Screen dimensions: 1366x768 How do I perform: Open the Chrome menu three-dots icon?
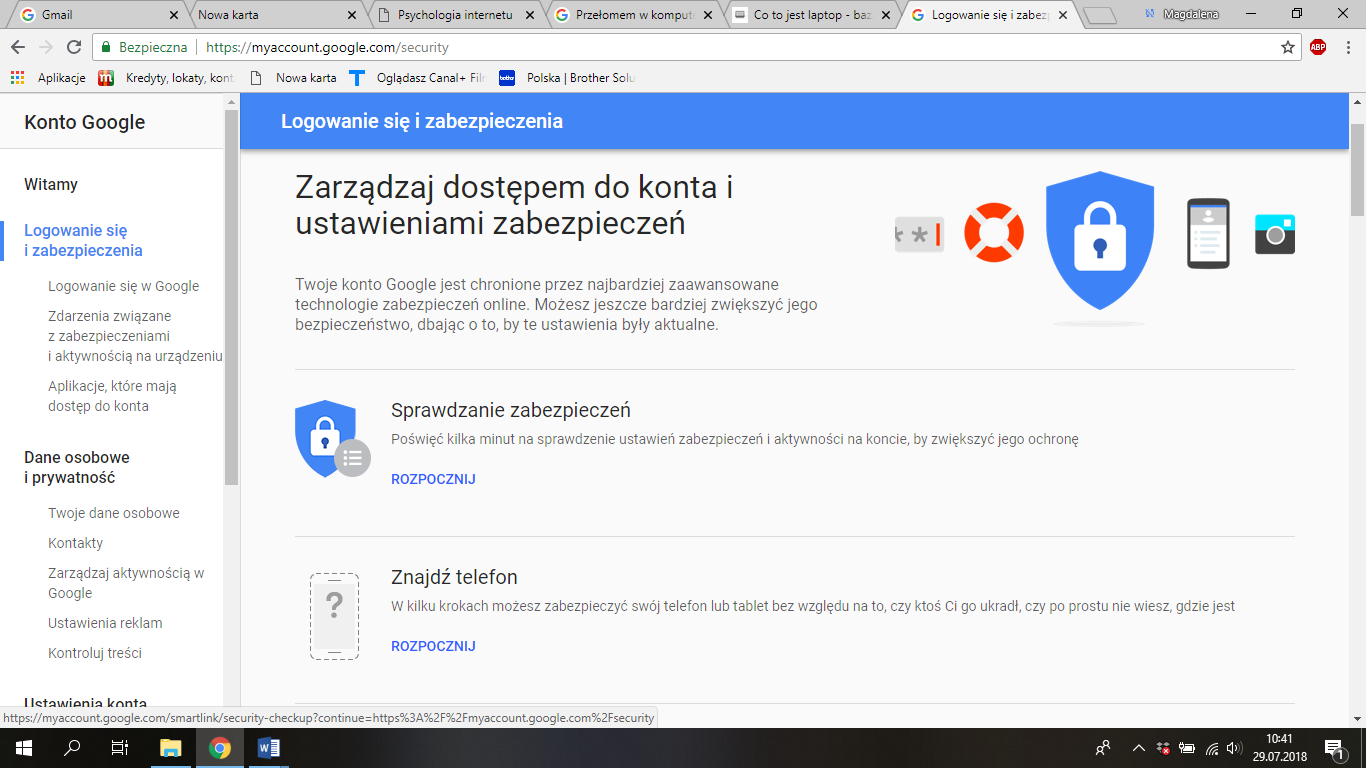pyautogui.click(x=1346, y=47)
